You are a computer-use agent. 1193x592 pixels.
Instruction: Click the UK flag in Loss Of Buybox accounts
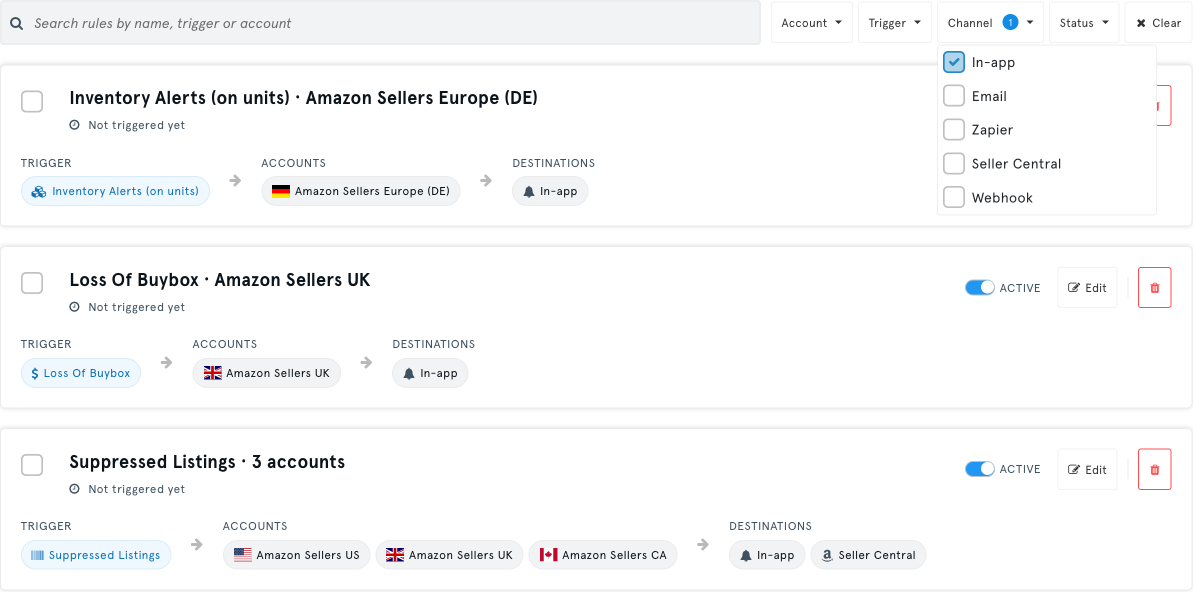[213, 374]
